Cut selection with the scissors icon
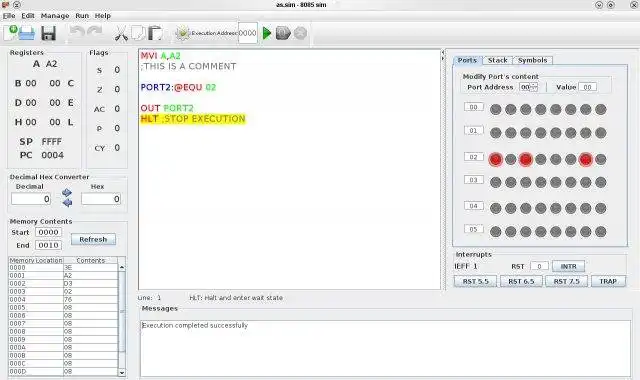 (121, 33)
